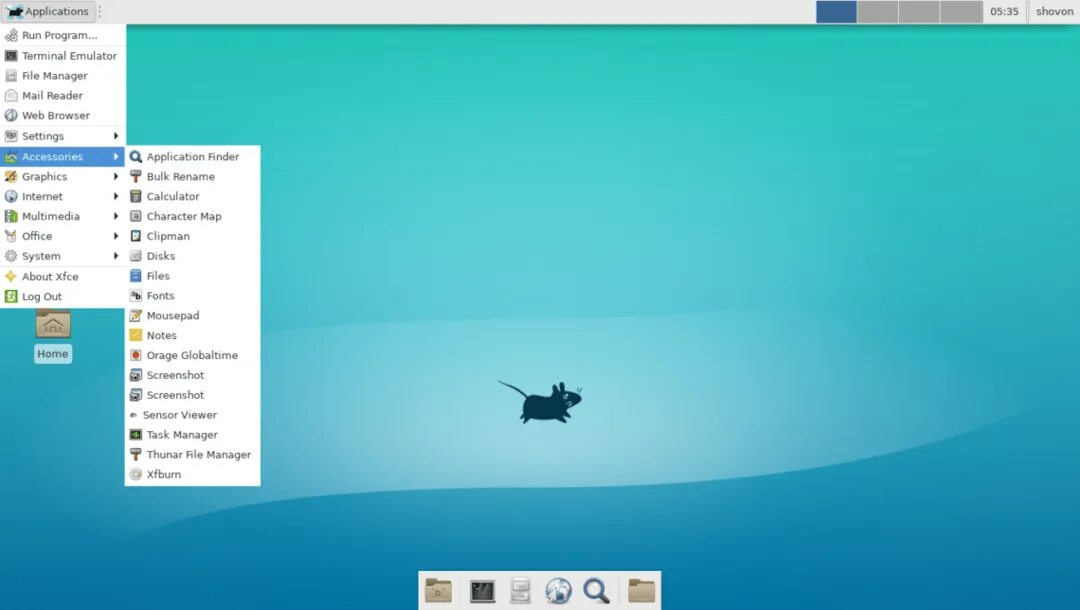Launch Bulk Rename via its icon
Image resolution: width=1080 pixels, height=610 pixels.
(136, 176)
